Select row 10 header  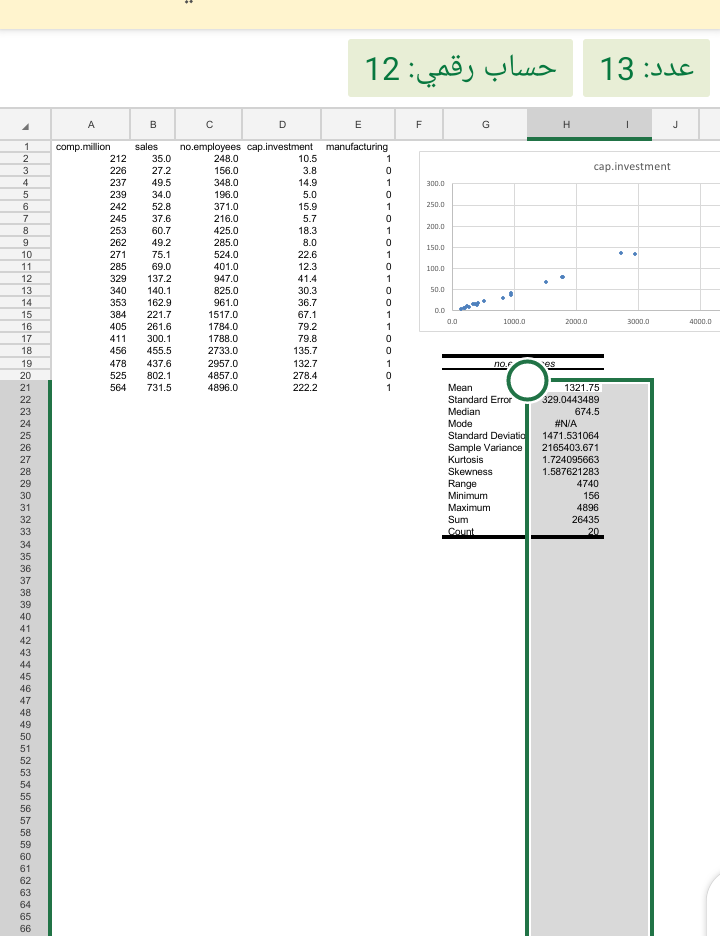click(x=26, y=254)
